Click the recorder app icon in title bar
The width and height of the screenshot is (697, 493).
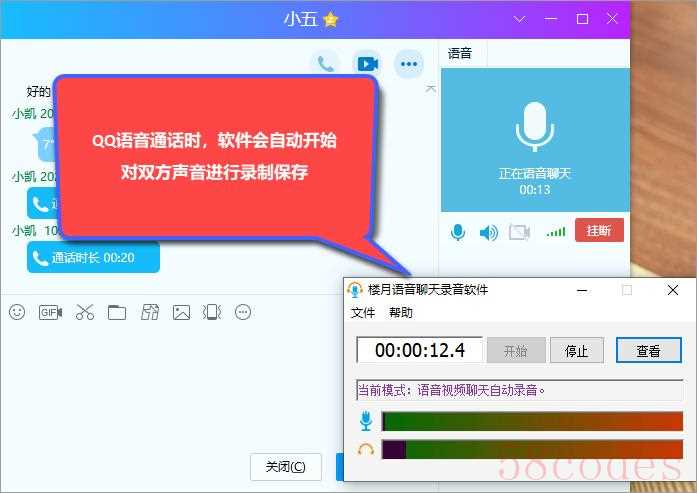[x=355, y=289]
